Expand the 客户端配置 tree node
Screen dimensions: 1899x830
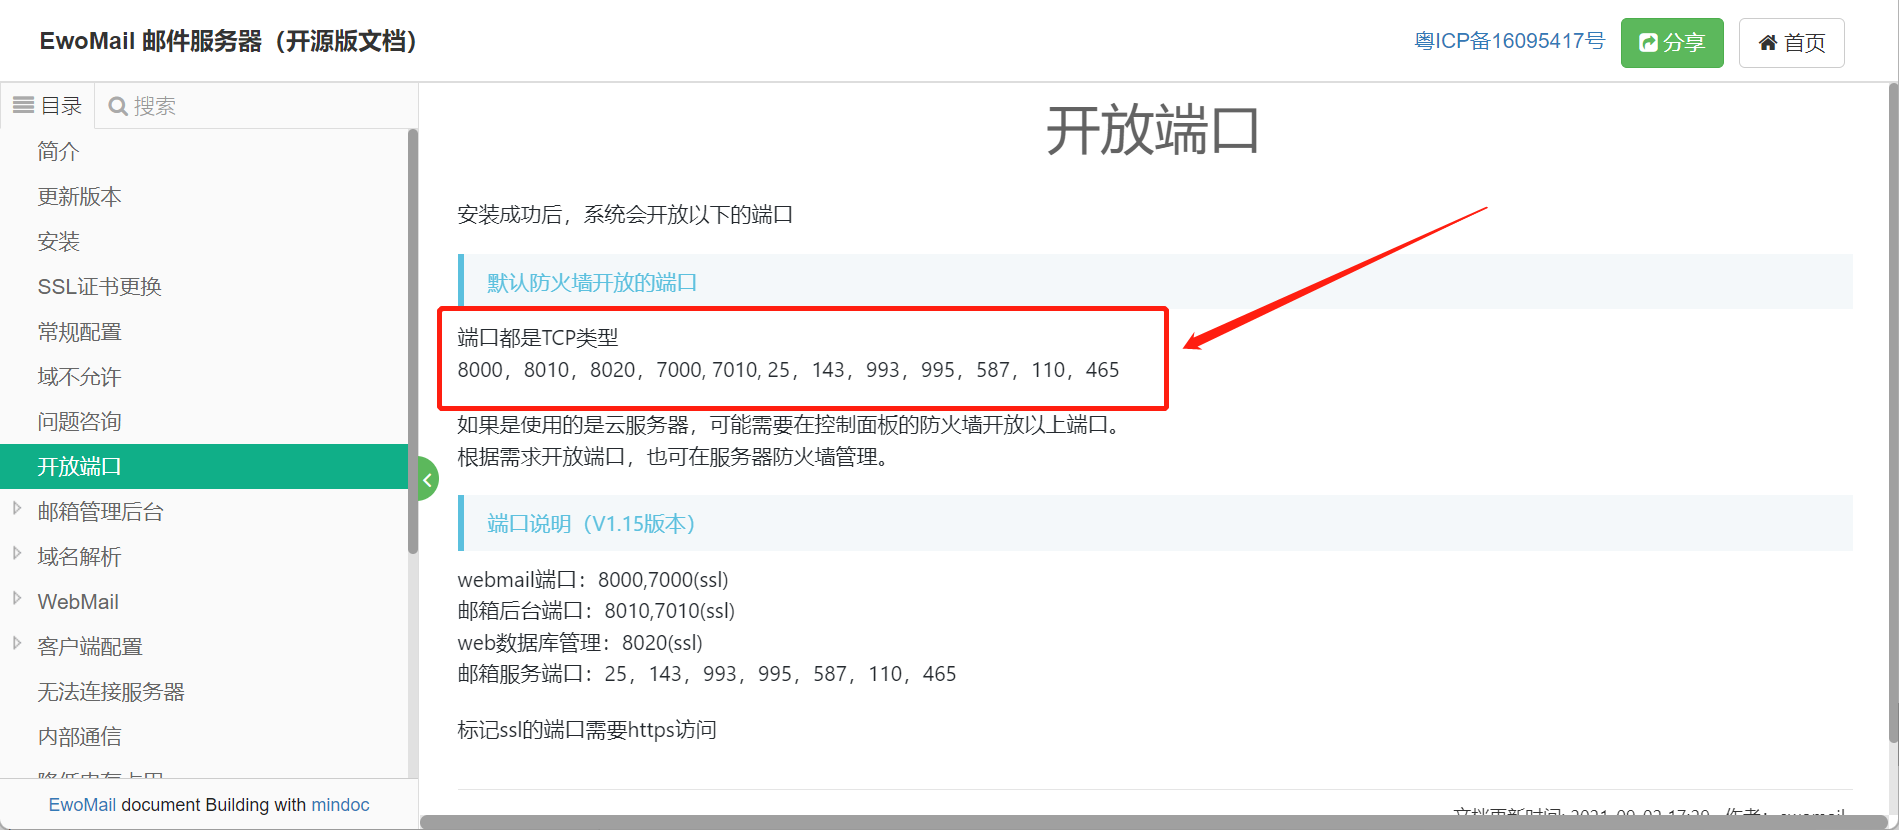click(x=17, y=643)
